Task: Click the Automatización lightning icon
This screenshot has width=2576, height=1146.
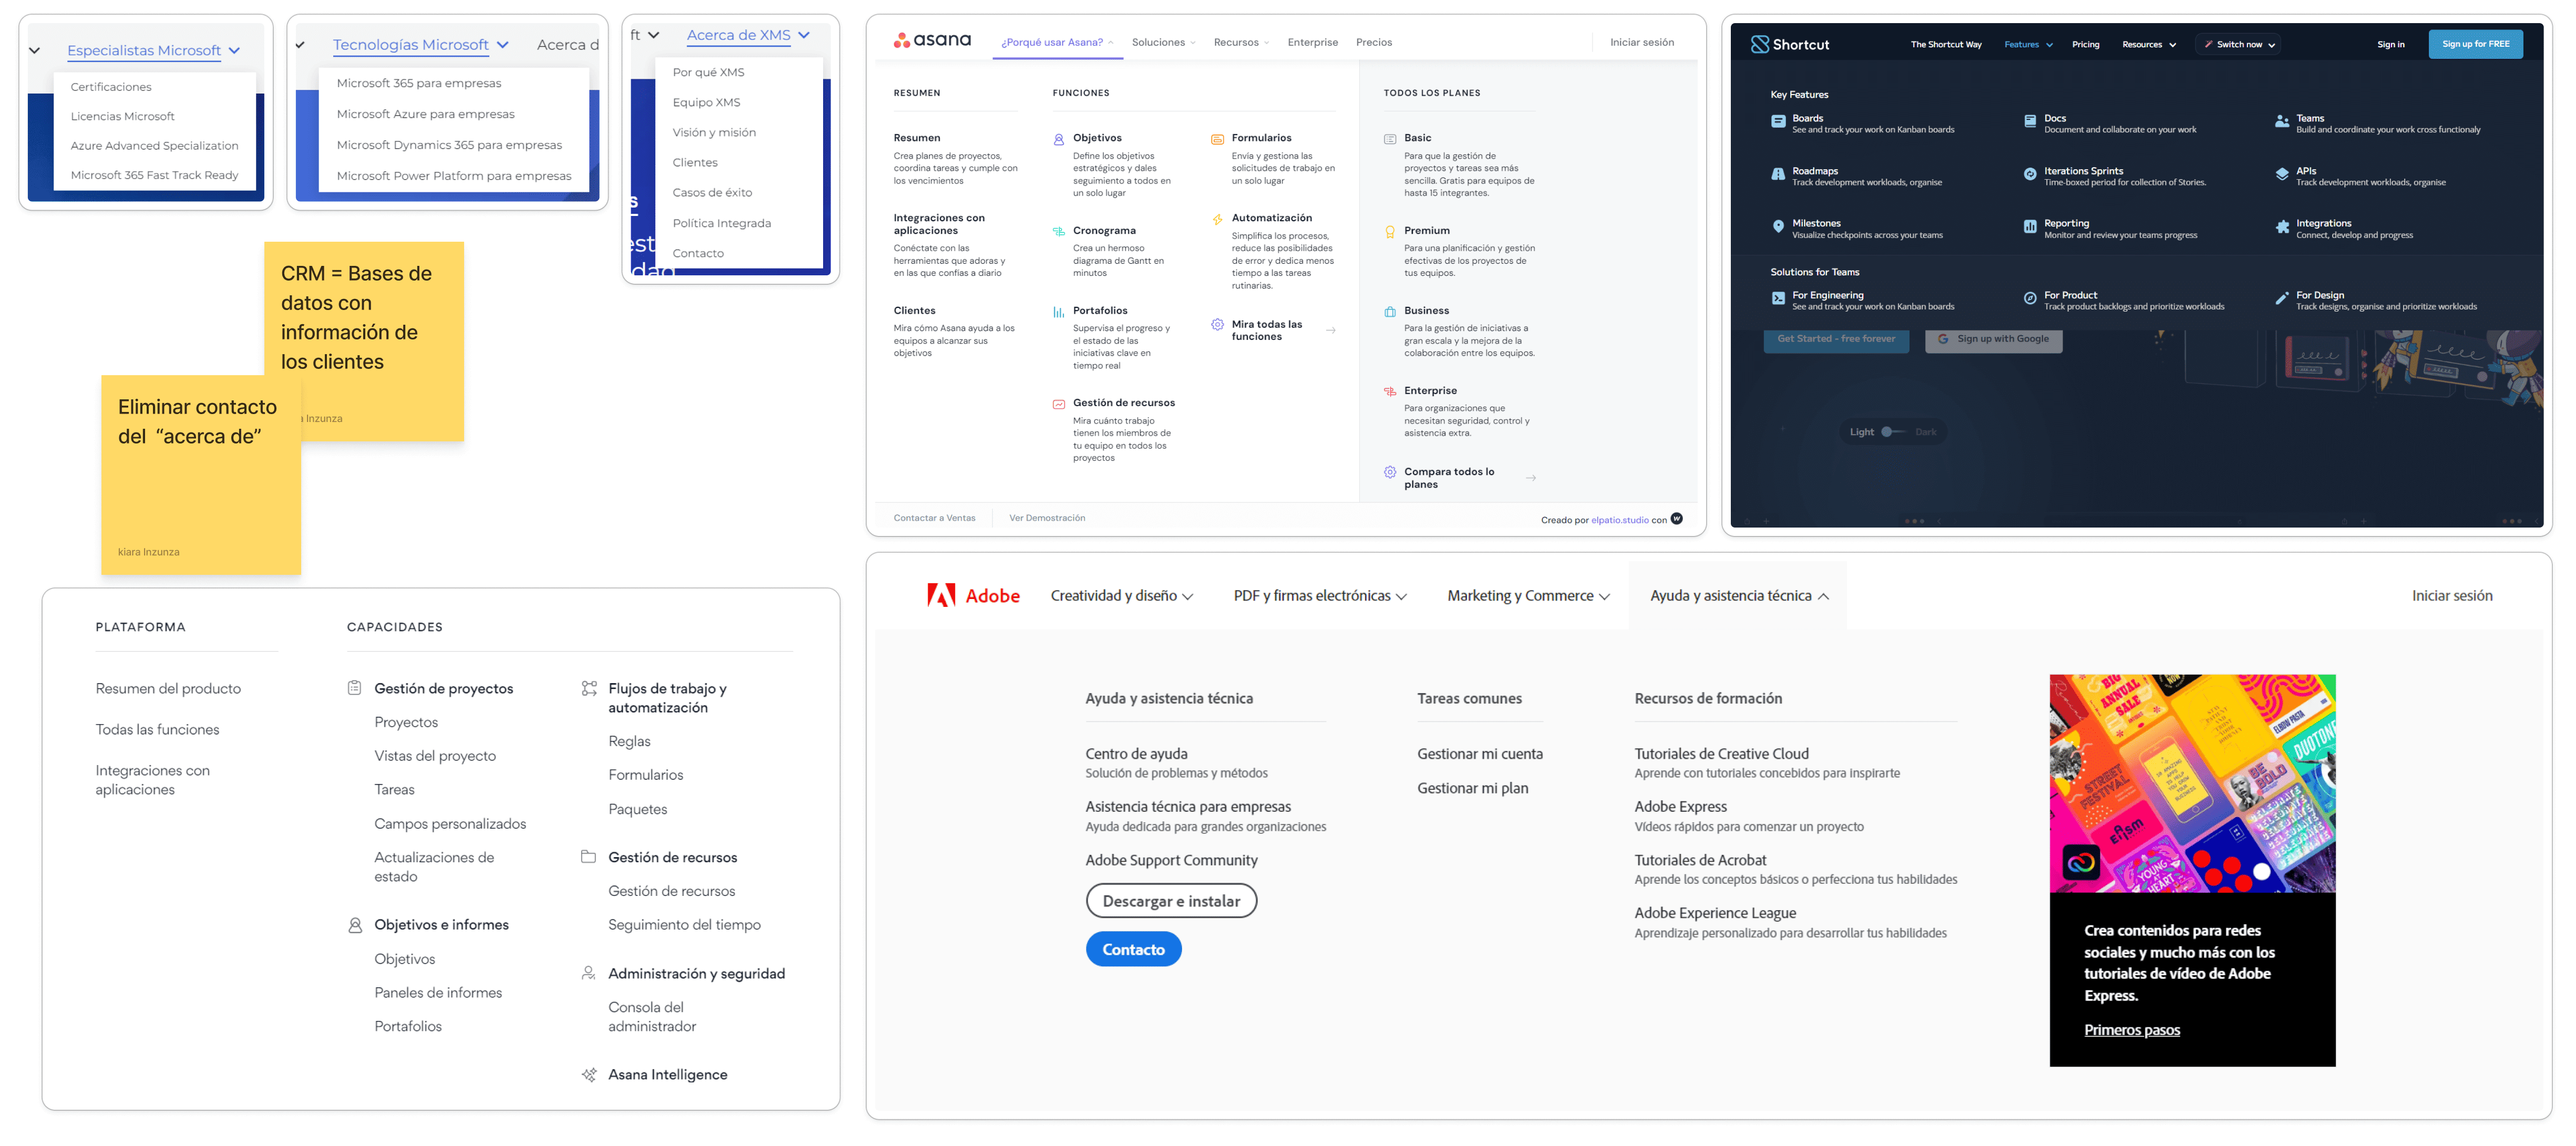Action: (x=1217, y=219)
